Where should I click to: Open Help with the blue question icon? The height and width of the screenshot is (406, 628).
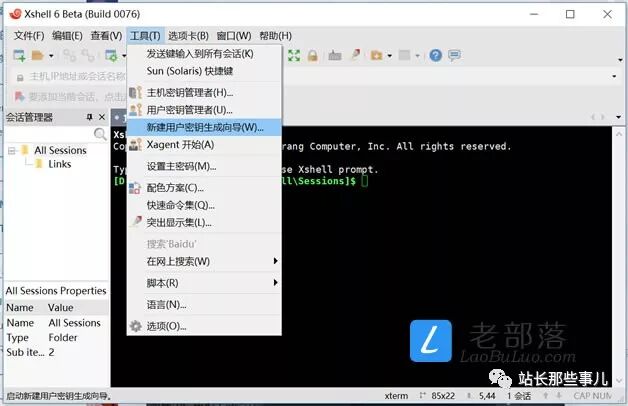(x=435, y=56)
